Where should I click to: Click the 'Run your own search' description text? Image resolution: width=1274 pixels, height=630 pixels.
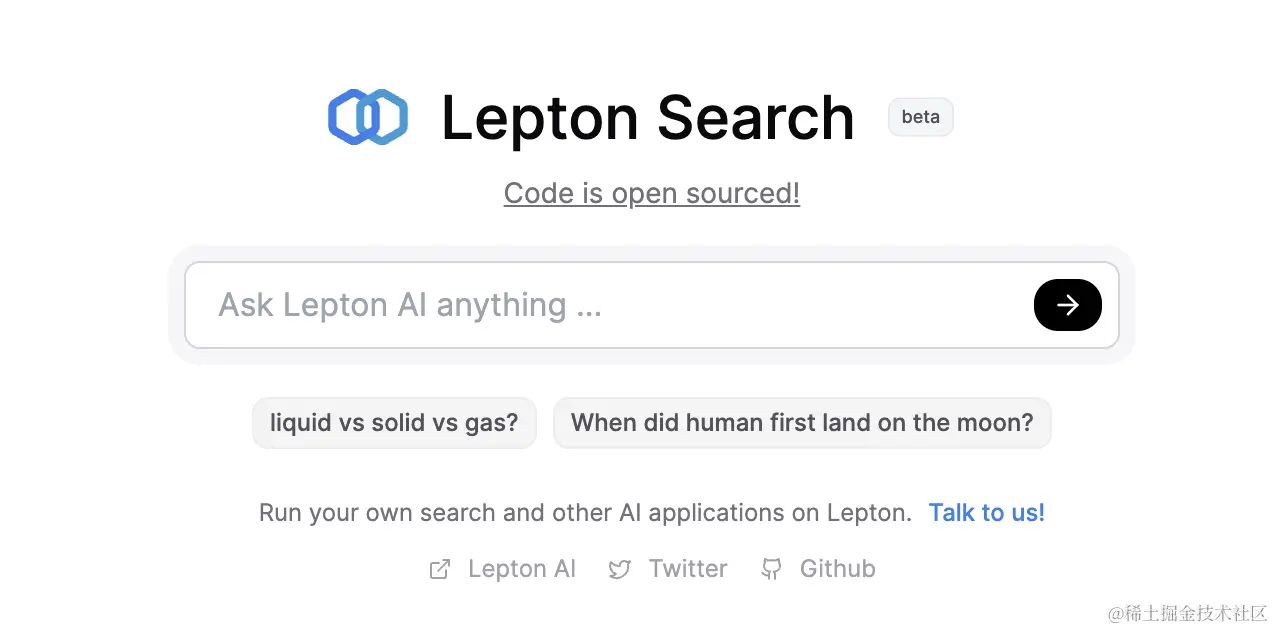[585, 512]
